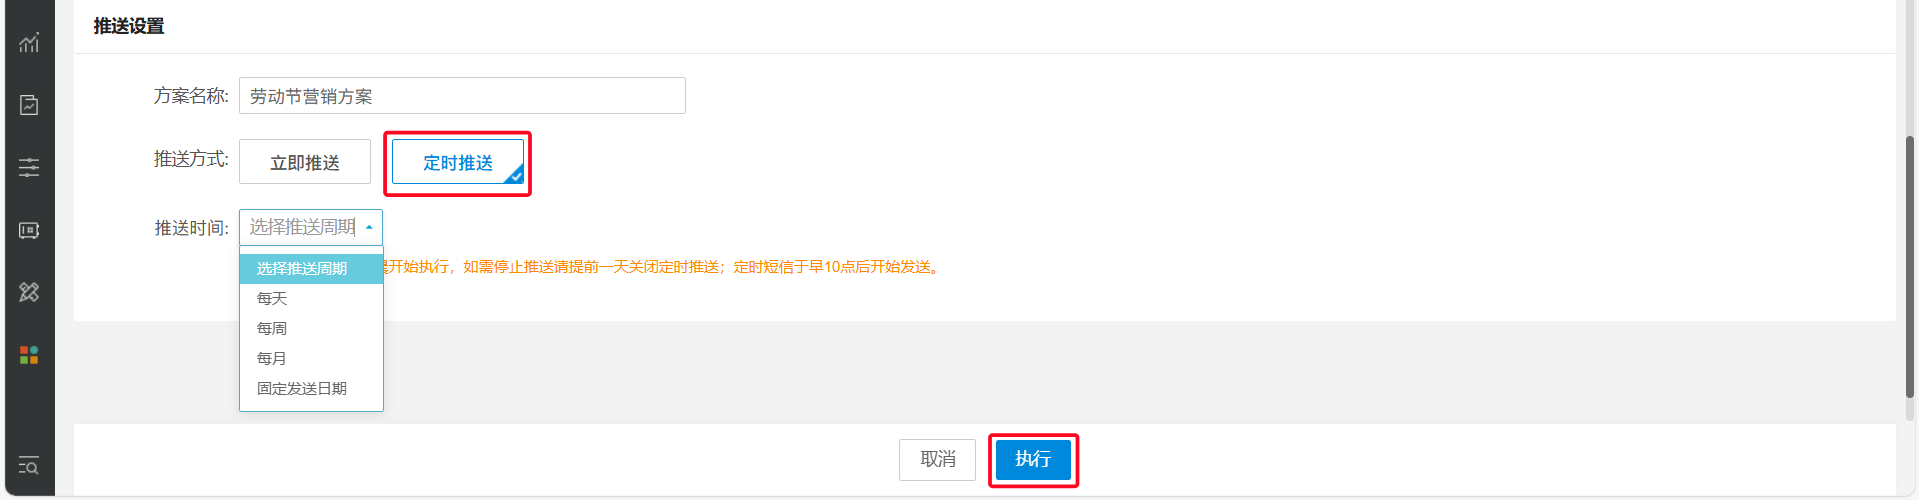Select 立即推送 push mode
This screenshot has width=1919, height=500.
[305, 162]
